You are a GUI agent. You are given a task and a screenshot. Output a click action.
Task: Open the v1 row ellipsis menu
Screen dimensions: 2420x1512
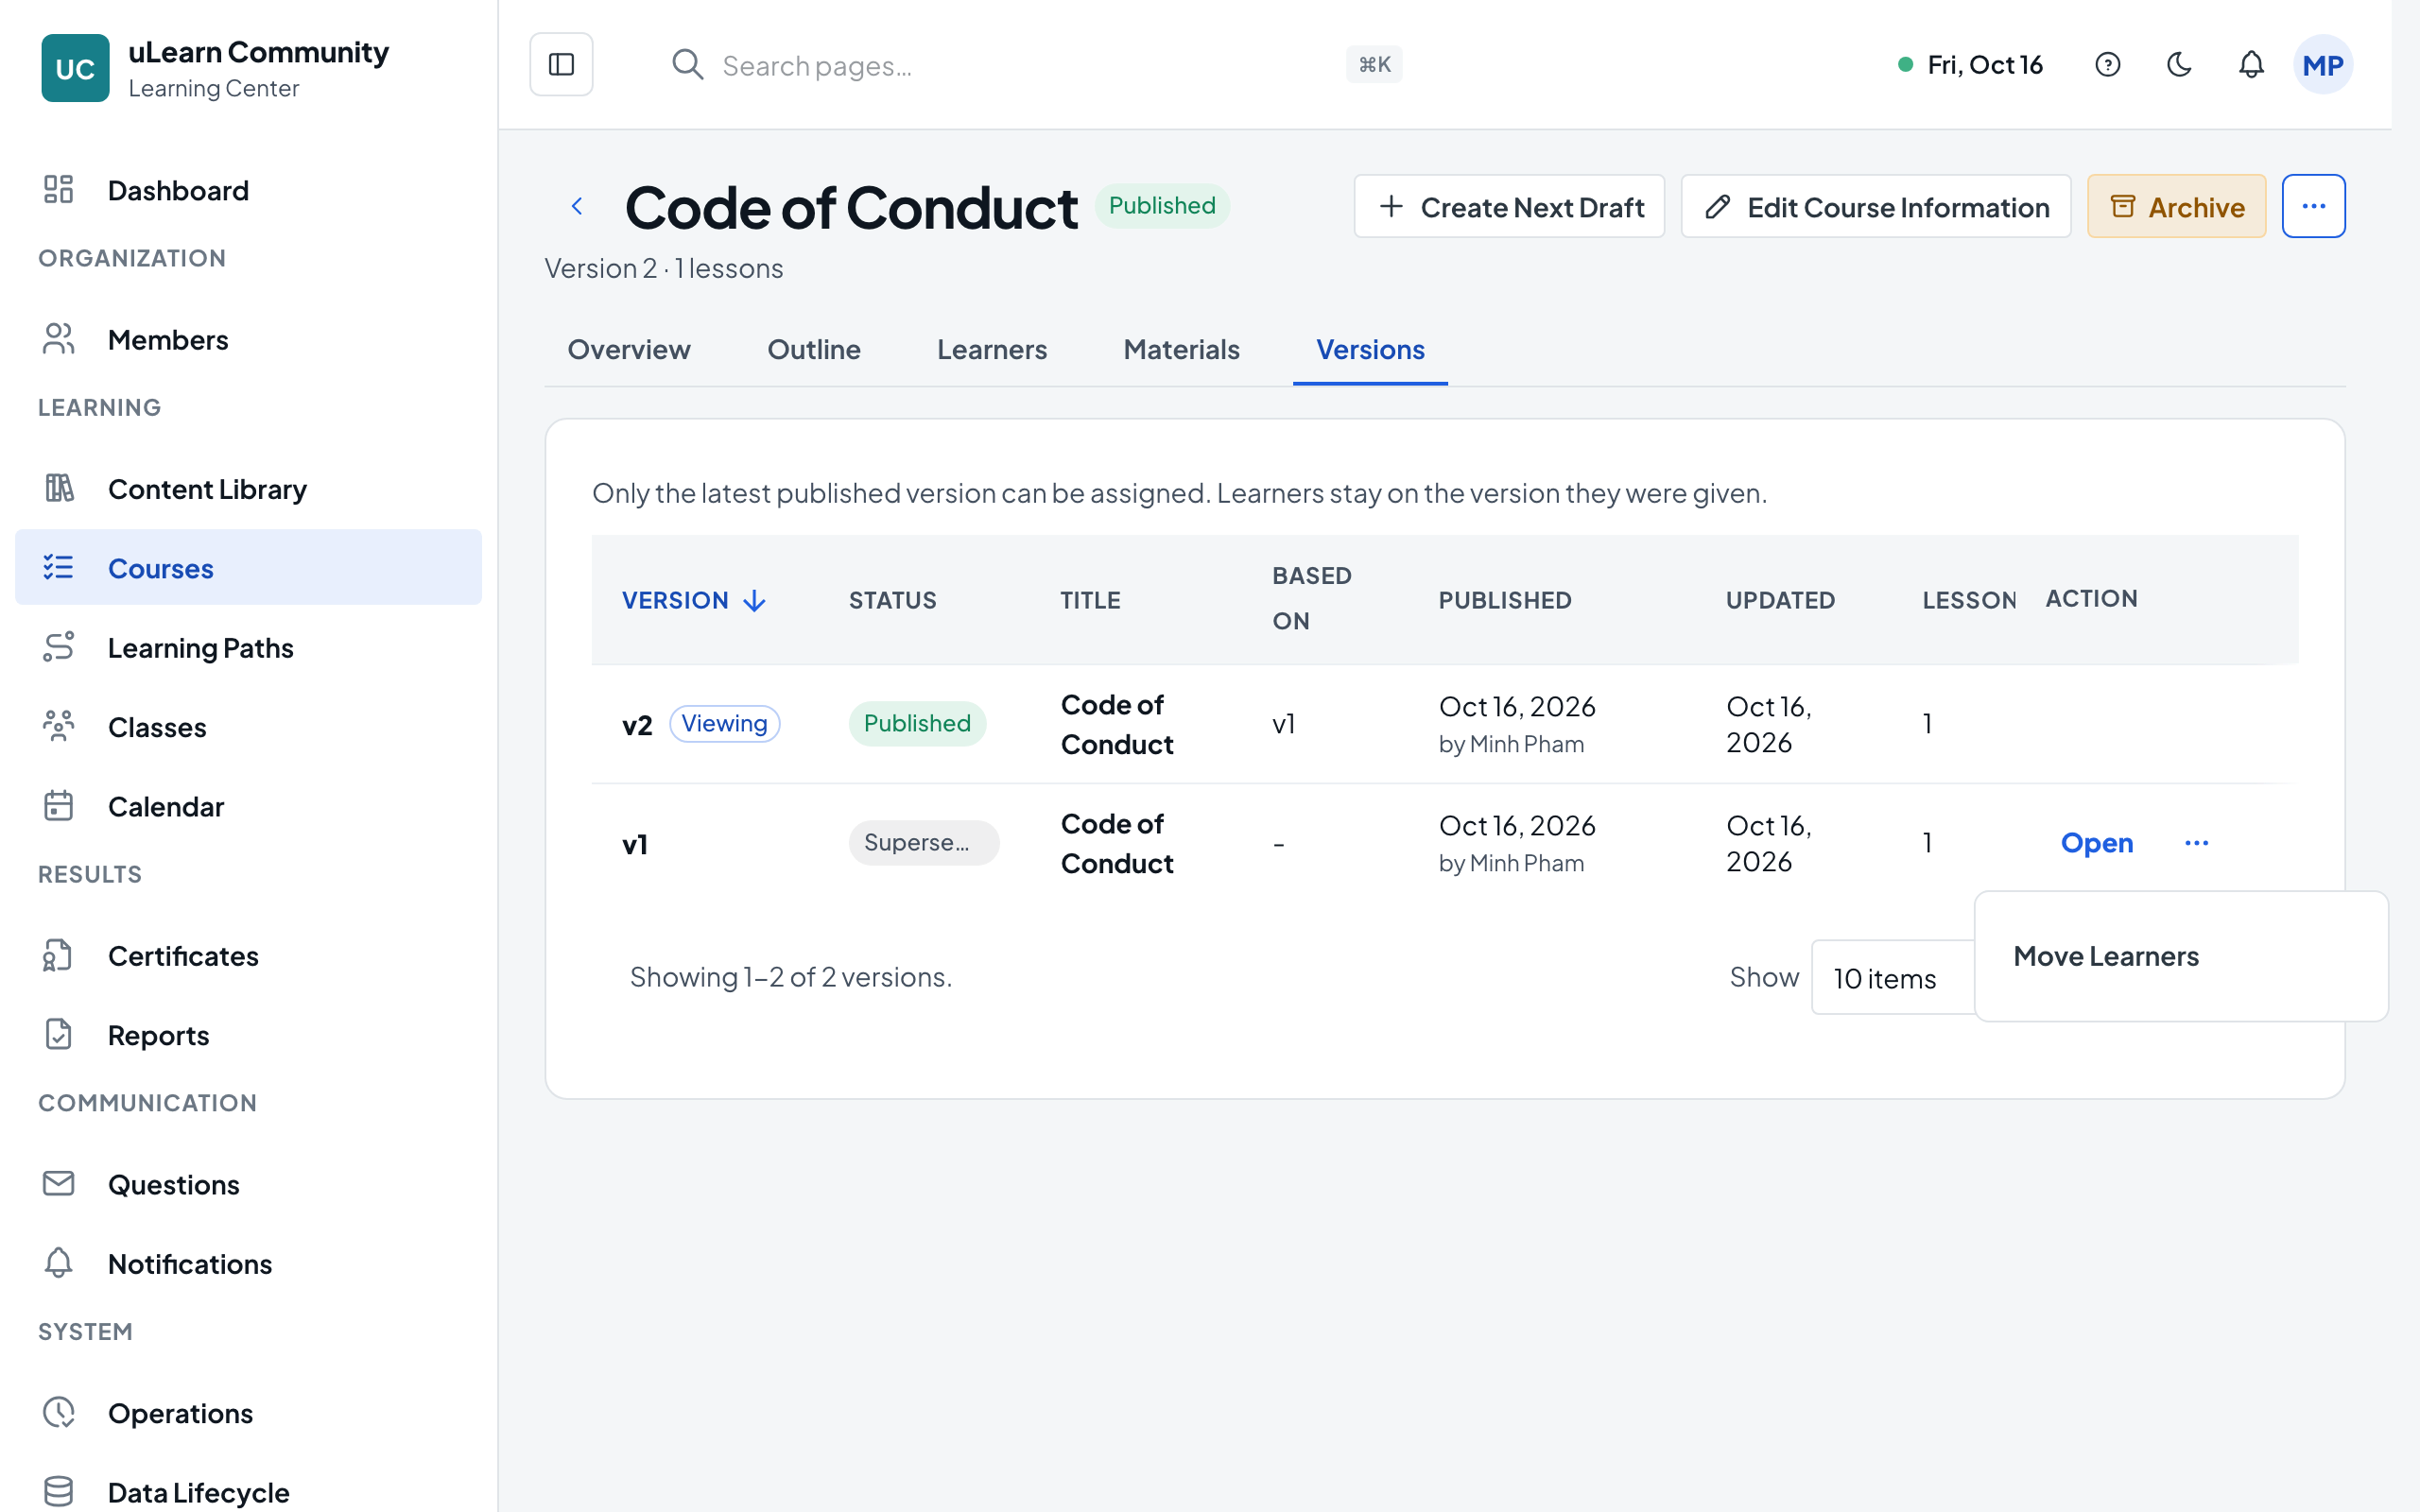click(2196, 843)
